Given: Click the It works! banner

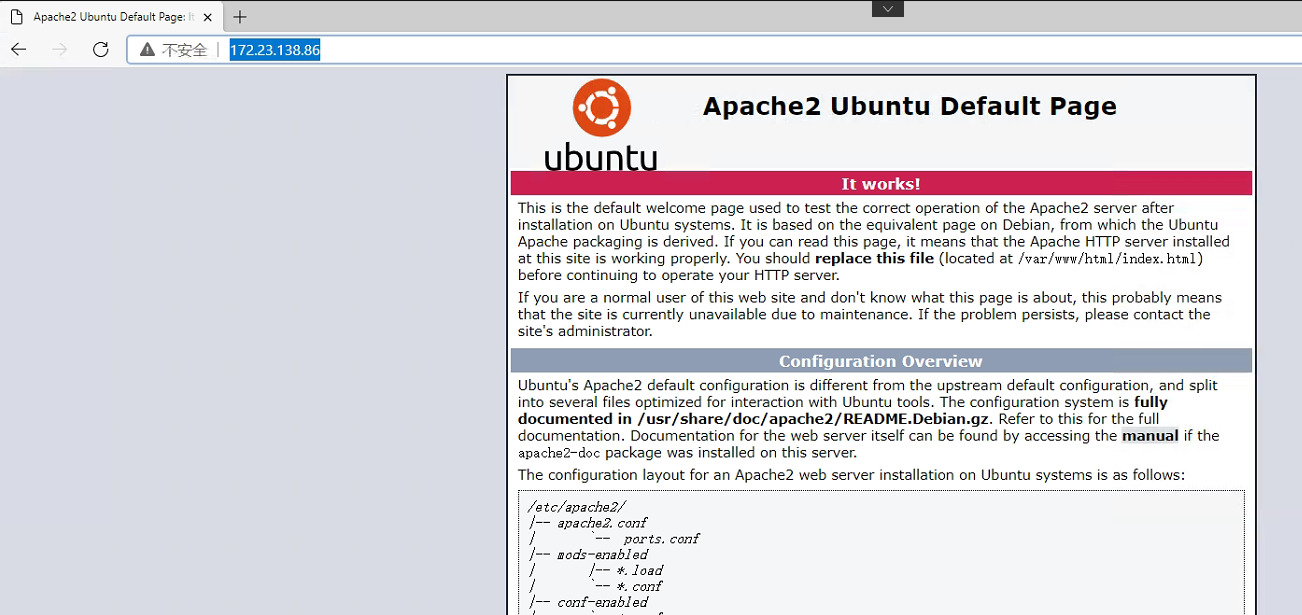Looking at the screenshot, I should tap(880, 183).
